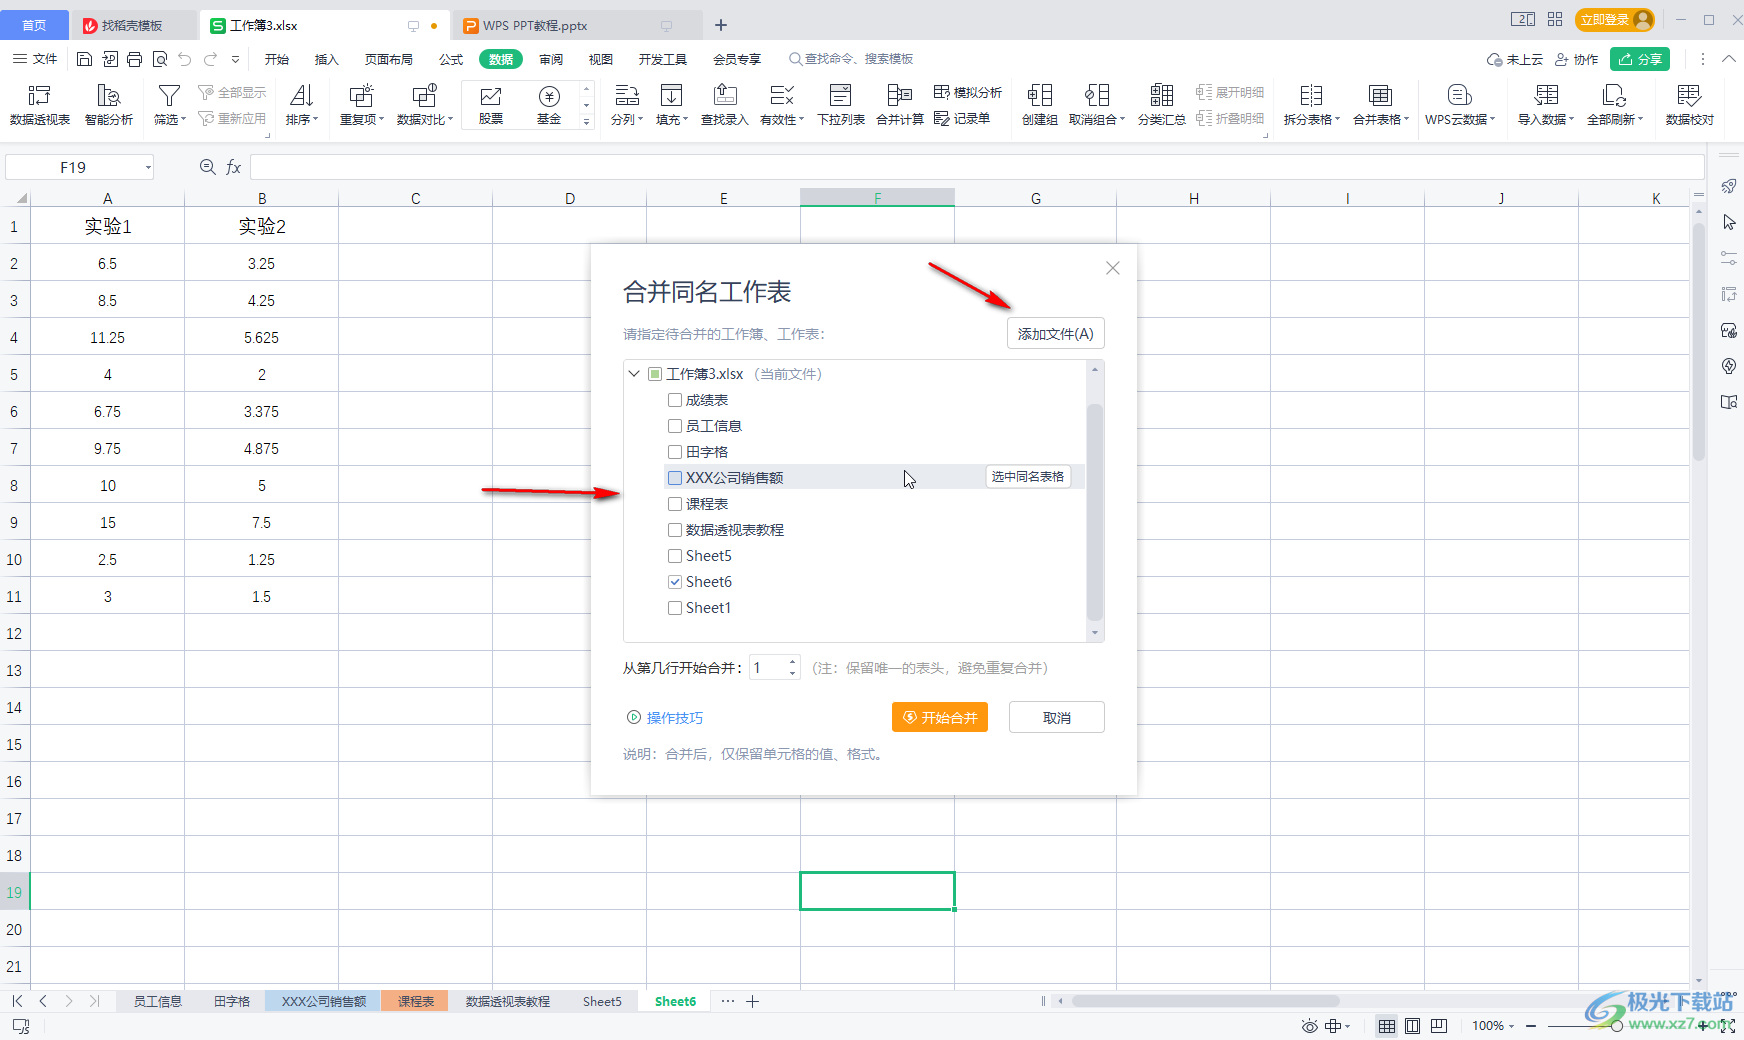Click the 取消 cancel button
This screenshot has height=1040, width=1744.
coord(1057,718)
